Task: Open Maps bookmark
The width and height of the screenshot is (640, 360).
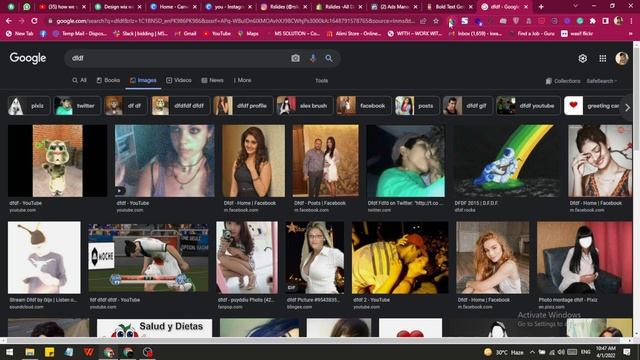Action: coord(248,34)
